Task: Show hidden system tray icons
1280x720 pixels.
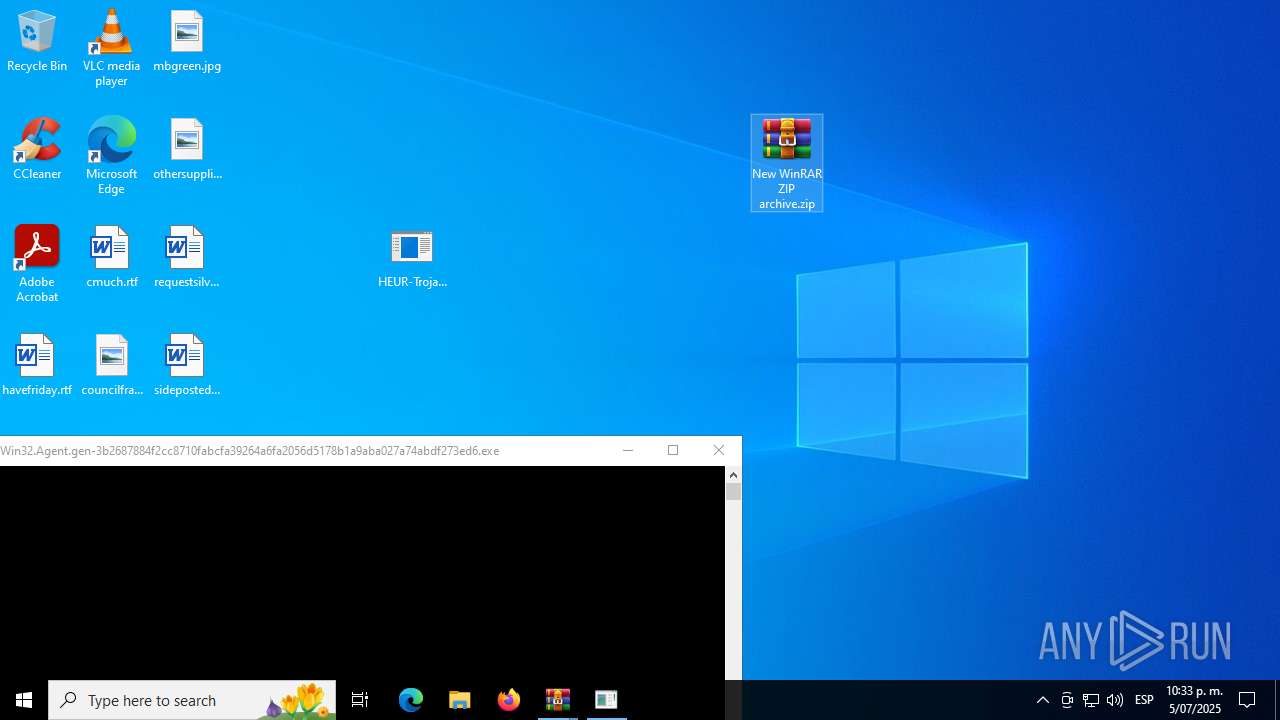Action: 1043,700
